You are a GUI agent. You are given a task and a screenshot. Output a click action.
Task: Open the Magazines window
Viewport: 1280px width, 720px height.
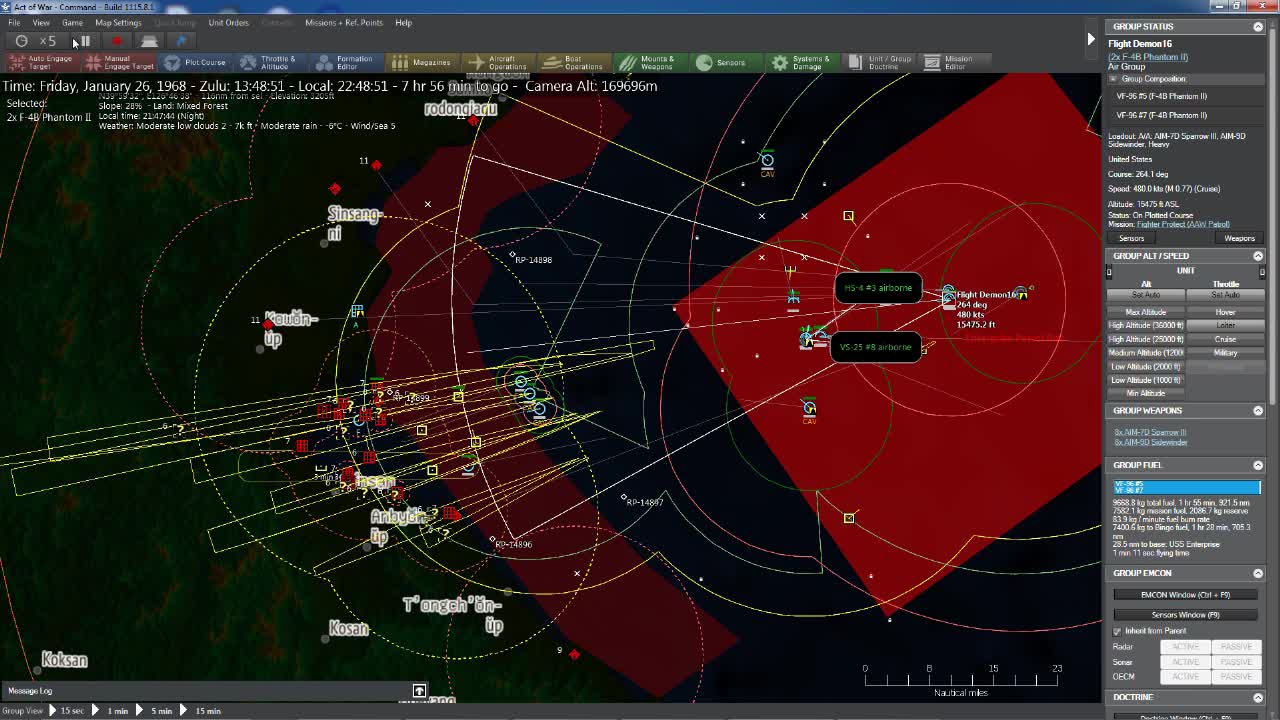click(421, 63)
